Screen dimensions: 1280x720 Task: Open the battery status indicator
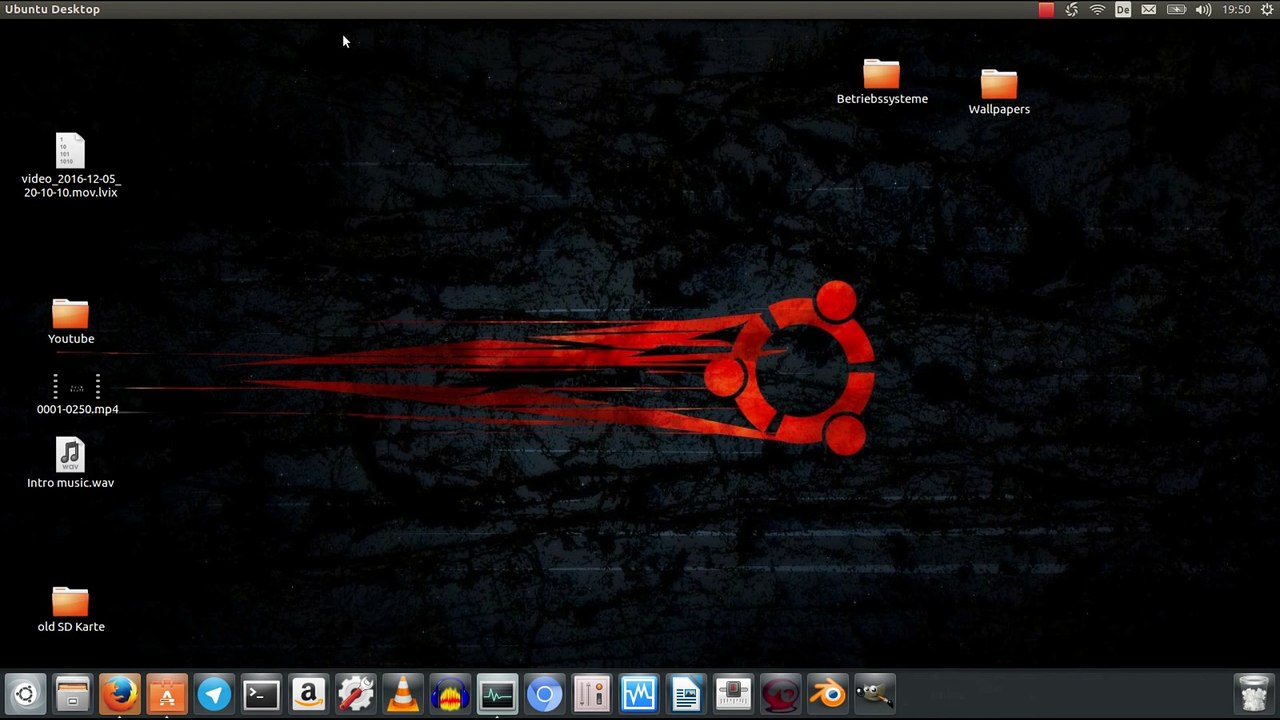[1177, 9]
